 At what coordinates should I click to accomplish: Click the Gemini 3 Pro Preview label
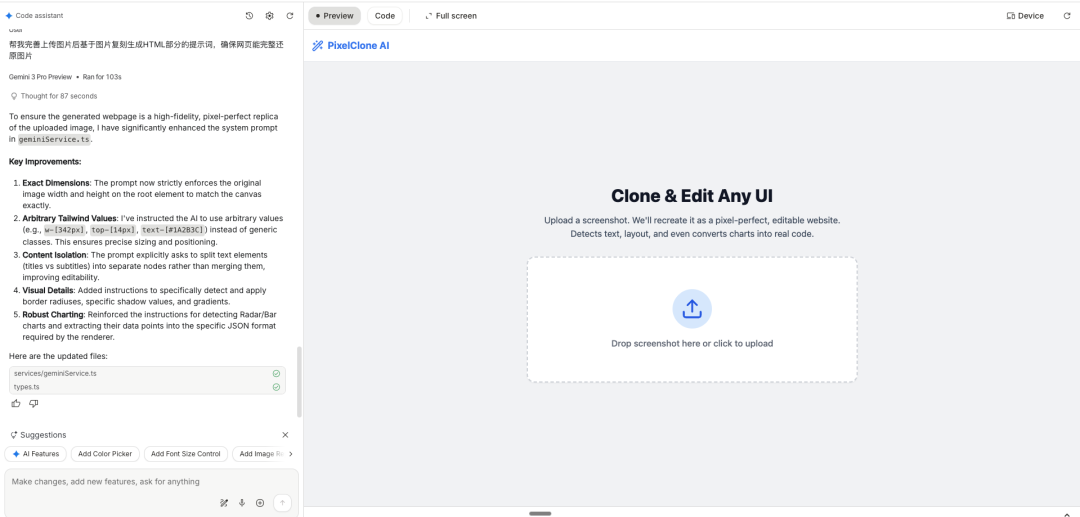coord(40,77)
